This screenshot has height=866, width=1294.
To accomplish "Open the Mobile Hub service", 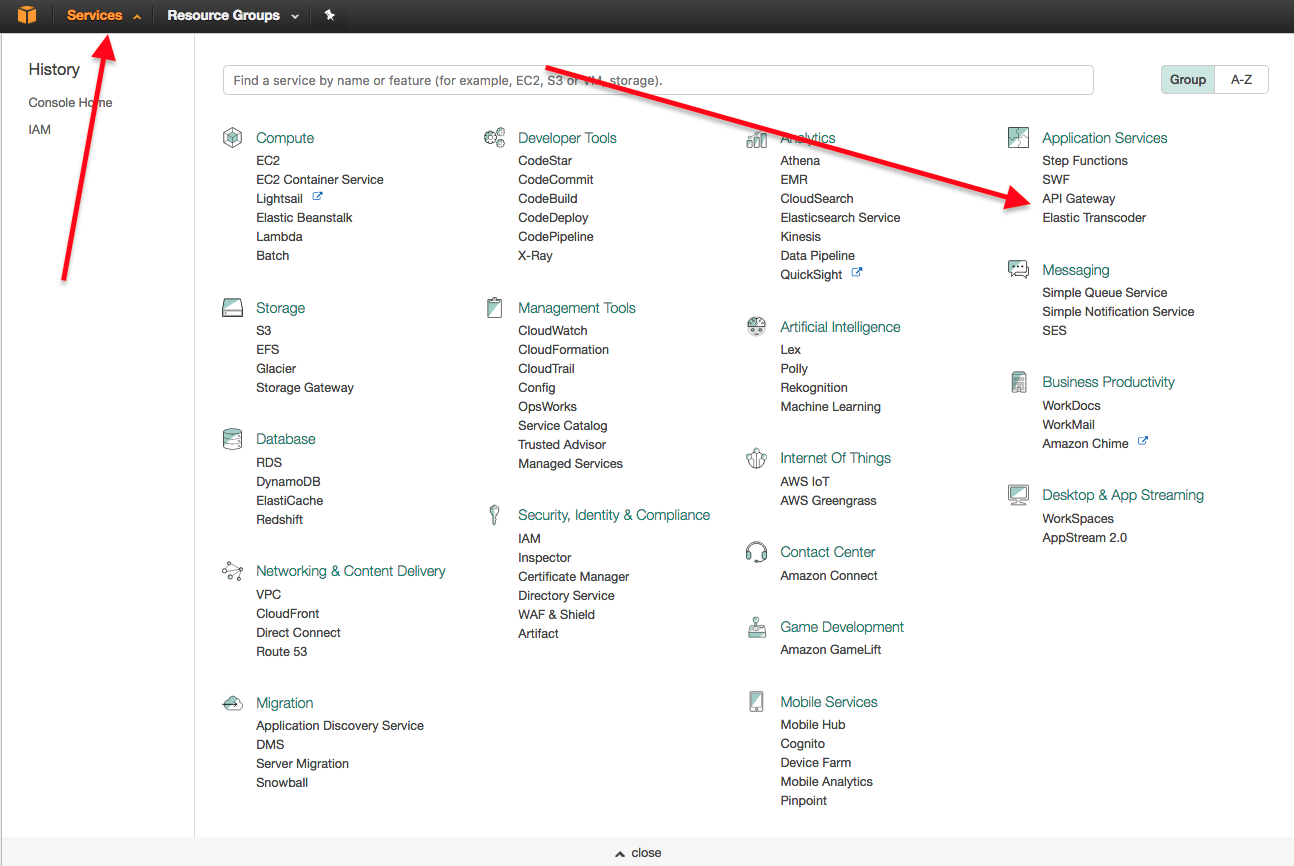I will coord(813,725).
